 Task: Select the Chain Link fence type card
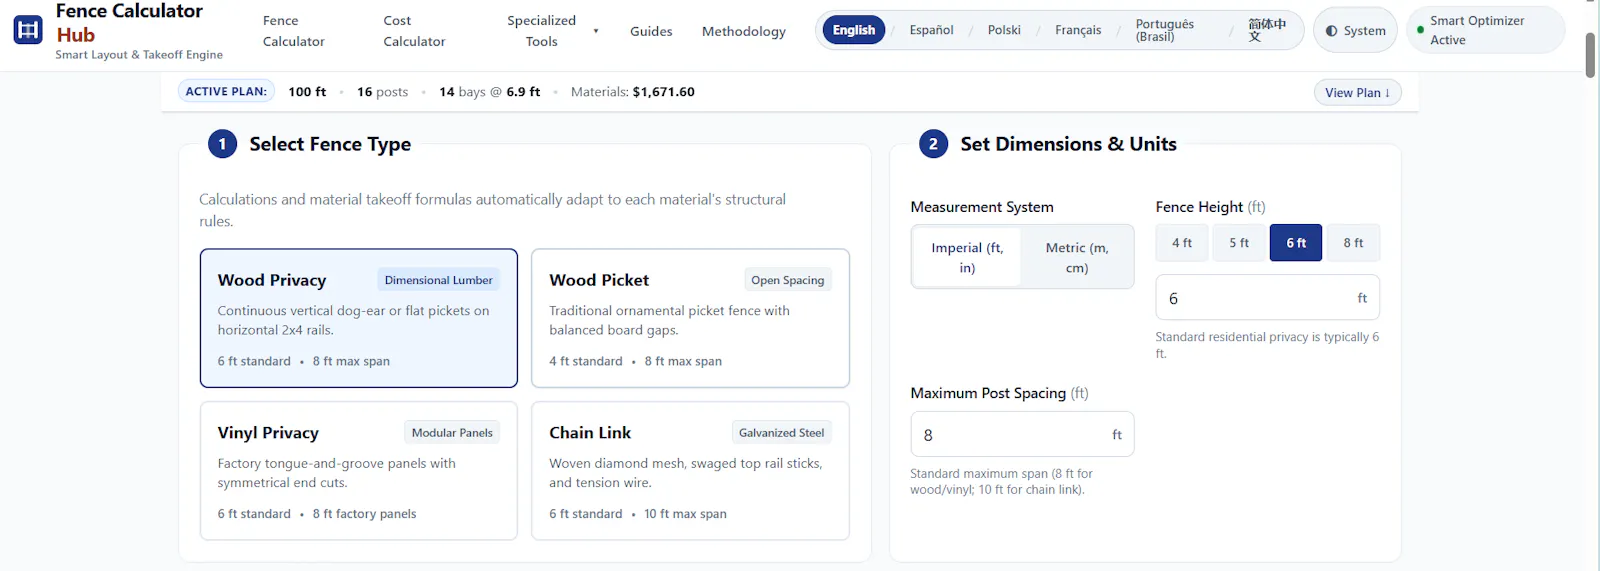coord(690,471)
